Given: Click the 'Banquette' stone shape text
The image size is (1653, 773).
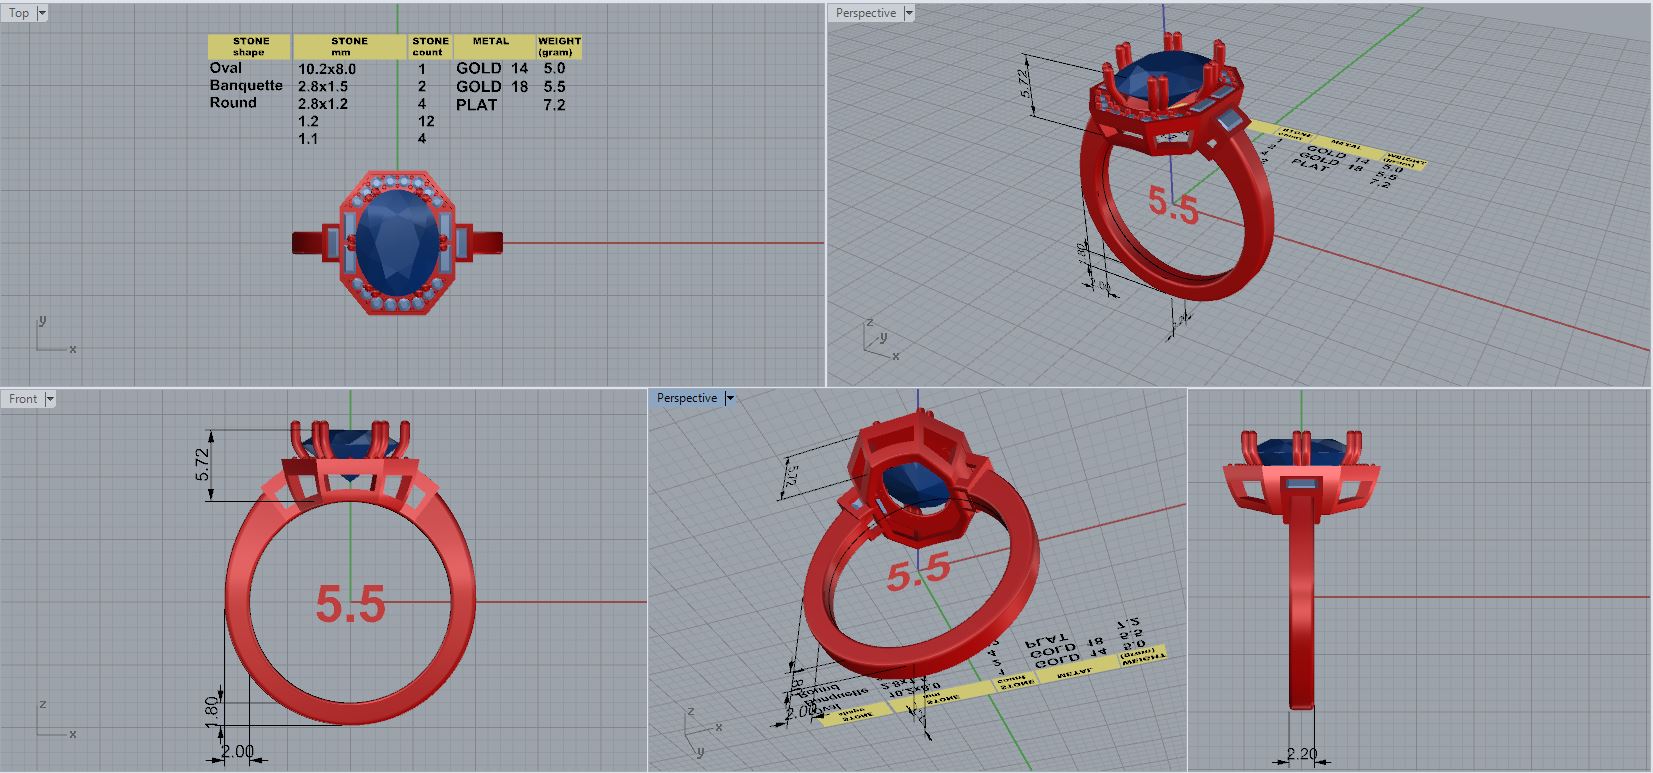Looking at the screenshot, I should 246,85.
